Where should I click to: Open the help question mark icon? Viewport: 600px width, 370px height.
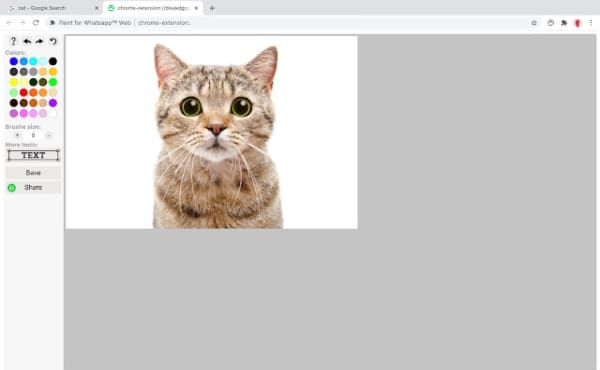13,41
